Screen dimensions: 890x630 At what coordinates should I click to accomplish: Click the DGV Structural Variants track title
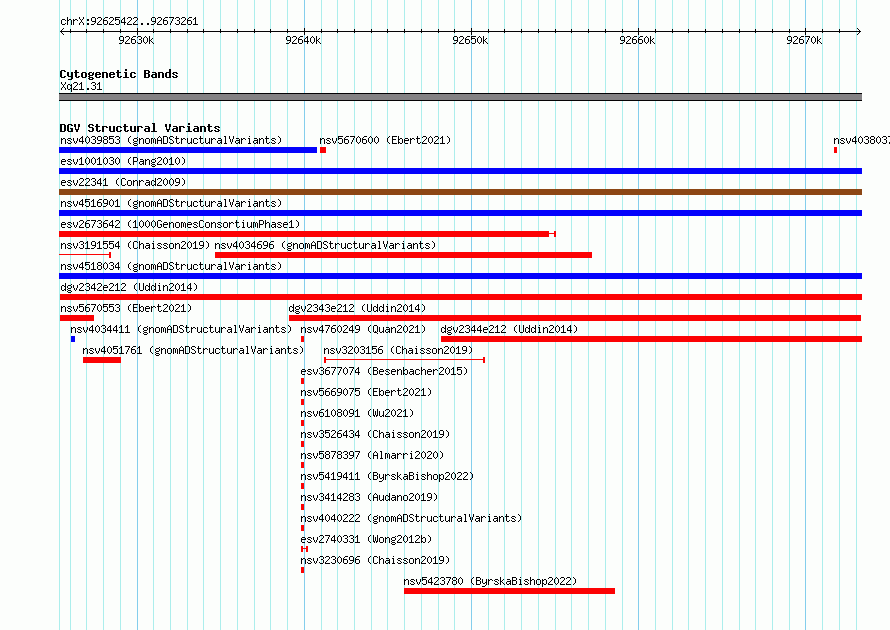140,128
